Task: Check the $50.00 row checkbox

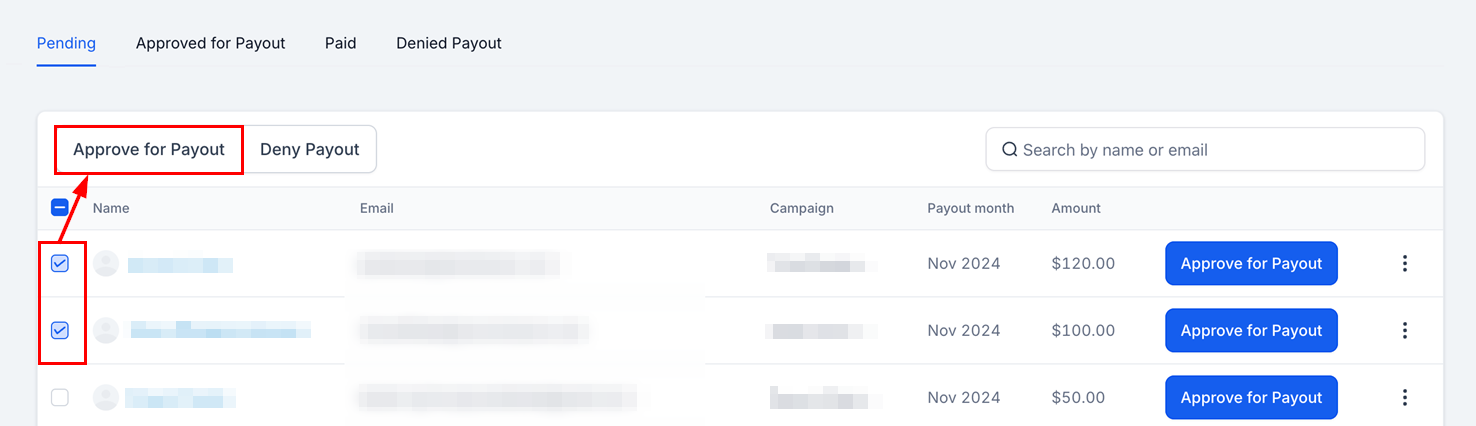Action: pos(60,398)
